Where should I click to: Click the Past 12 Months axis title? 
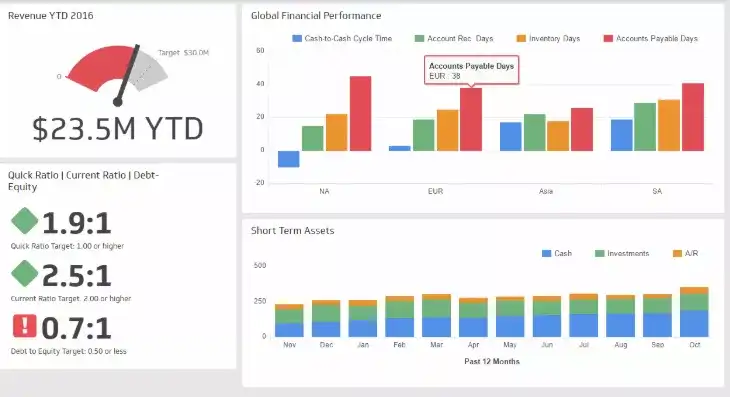point(492,362)
